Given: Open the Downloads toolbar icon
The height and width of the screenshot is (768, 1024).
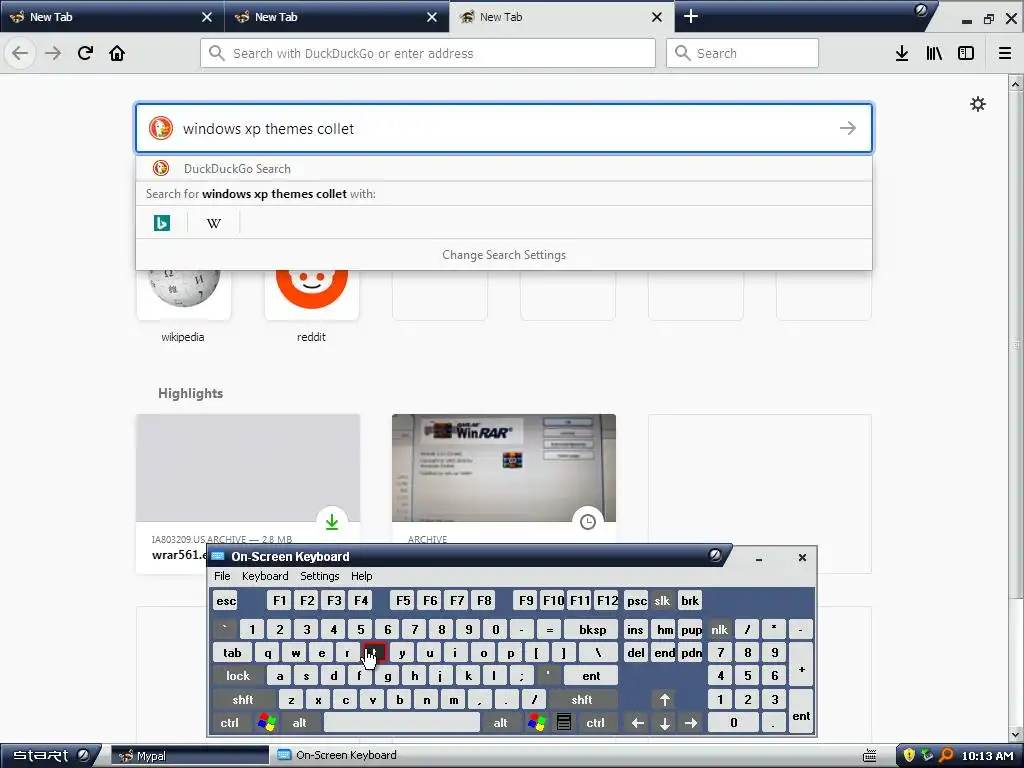Looking at the screenshot, I should point(902,53).
